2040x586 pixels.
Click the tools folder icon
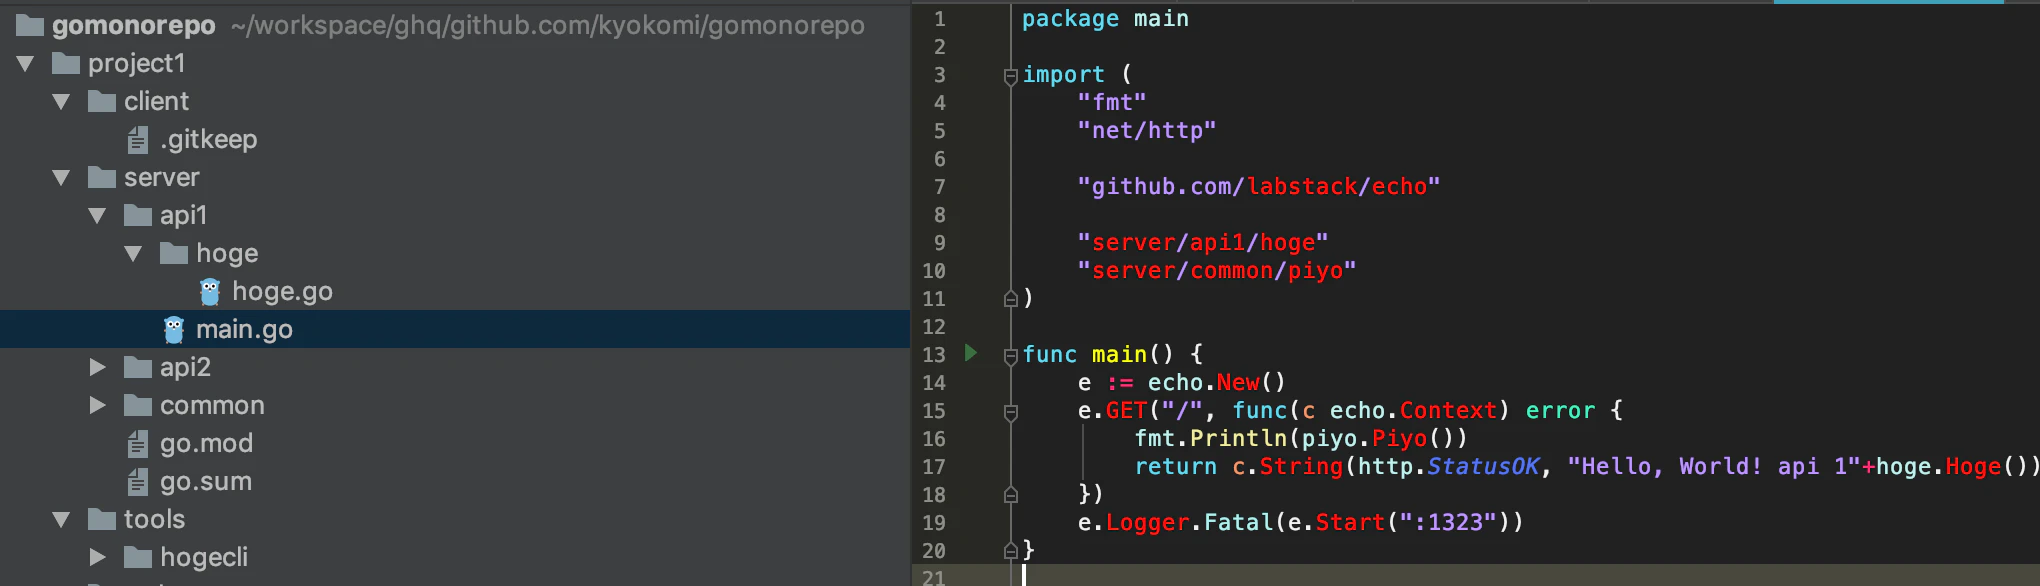tap(102, 519)
